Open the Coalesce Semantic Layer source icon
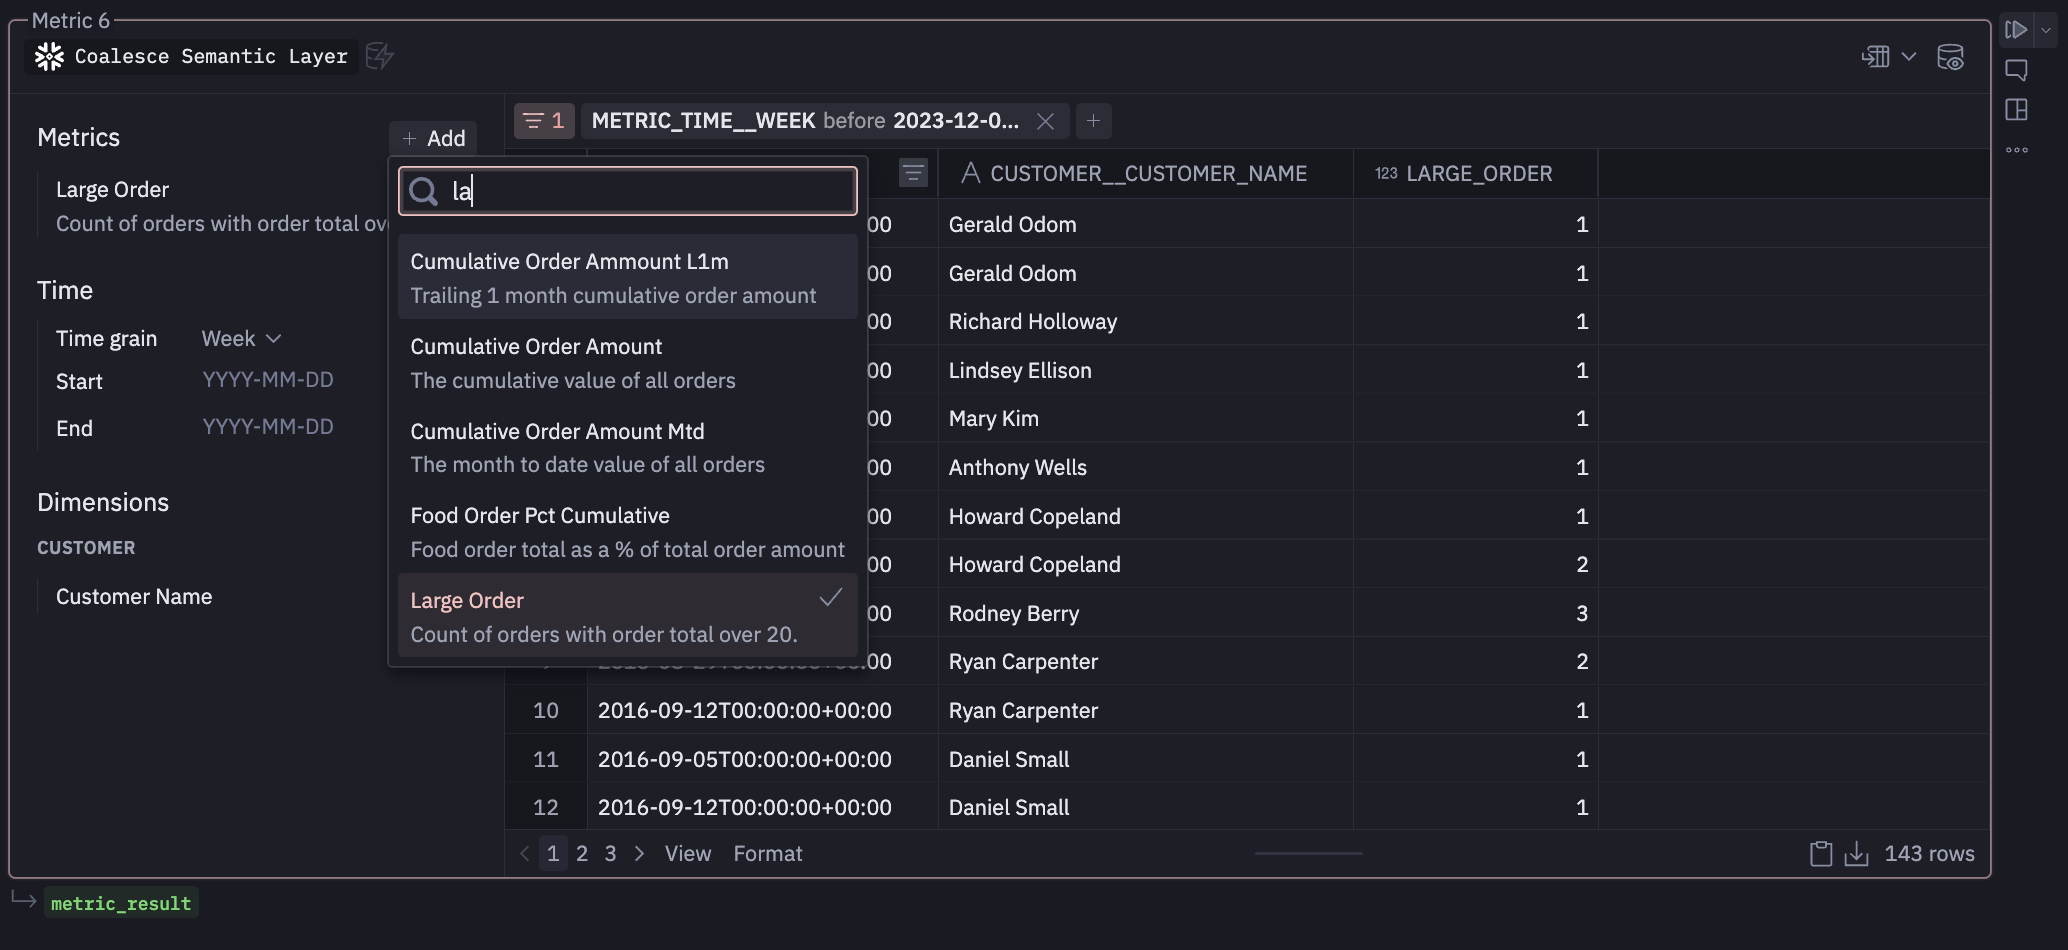Viewport: 2068px width, 950px height. point(47,56)
